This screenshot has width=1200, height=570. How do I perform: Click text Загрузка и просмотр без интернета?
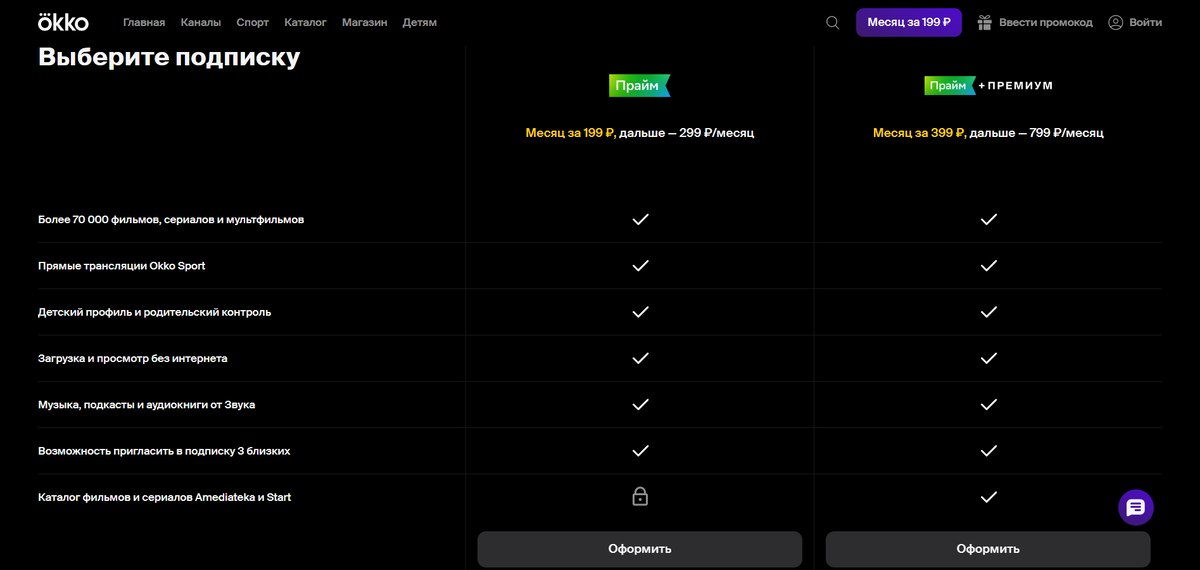(x=133, y=358)
